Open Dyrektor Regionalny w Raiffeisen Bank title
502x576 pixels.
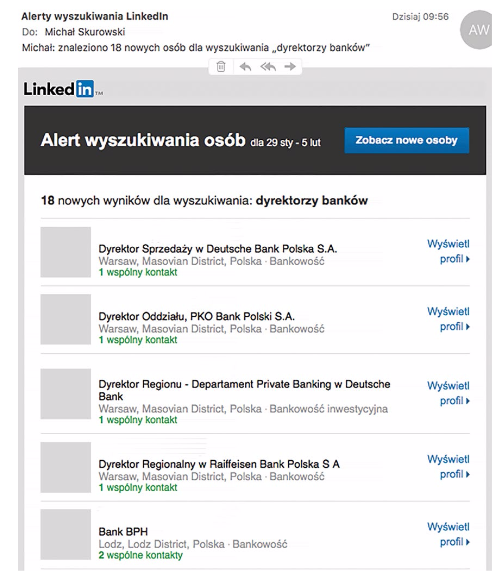click(x=219, y=464)
